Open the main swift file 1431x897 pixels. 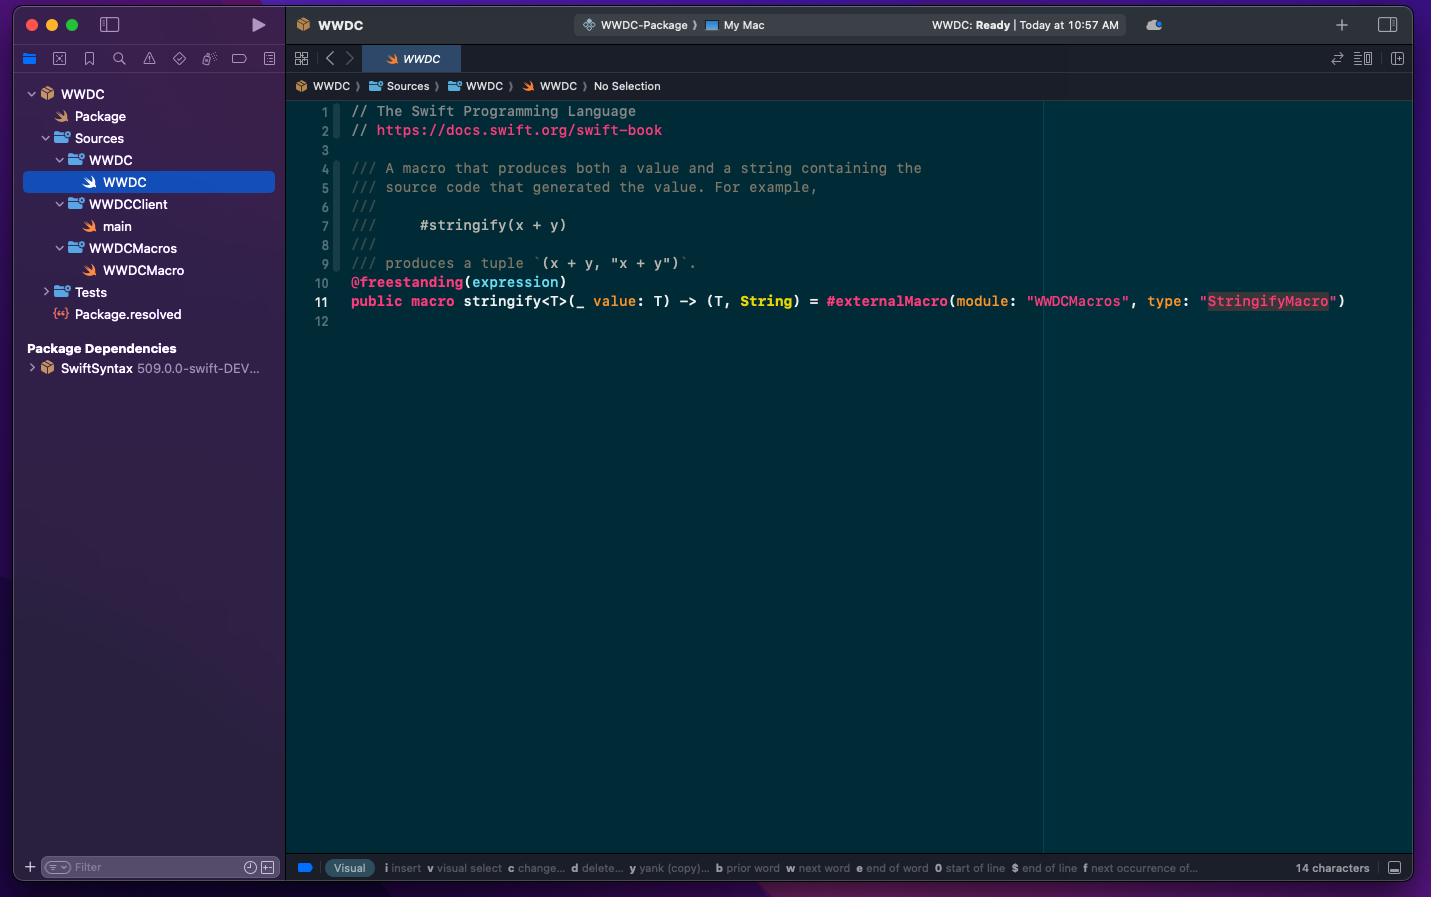tap(117, 226)
